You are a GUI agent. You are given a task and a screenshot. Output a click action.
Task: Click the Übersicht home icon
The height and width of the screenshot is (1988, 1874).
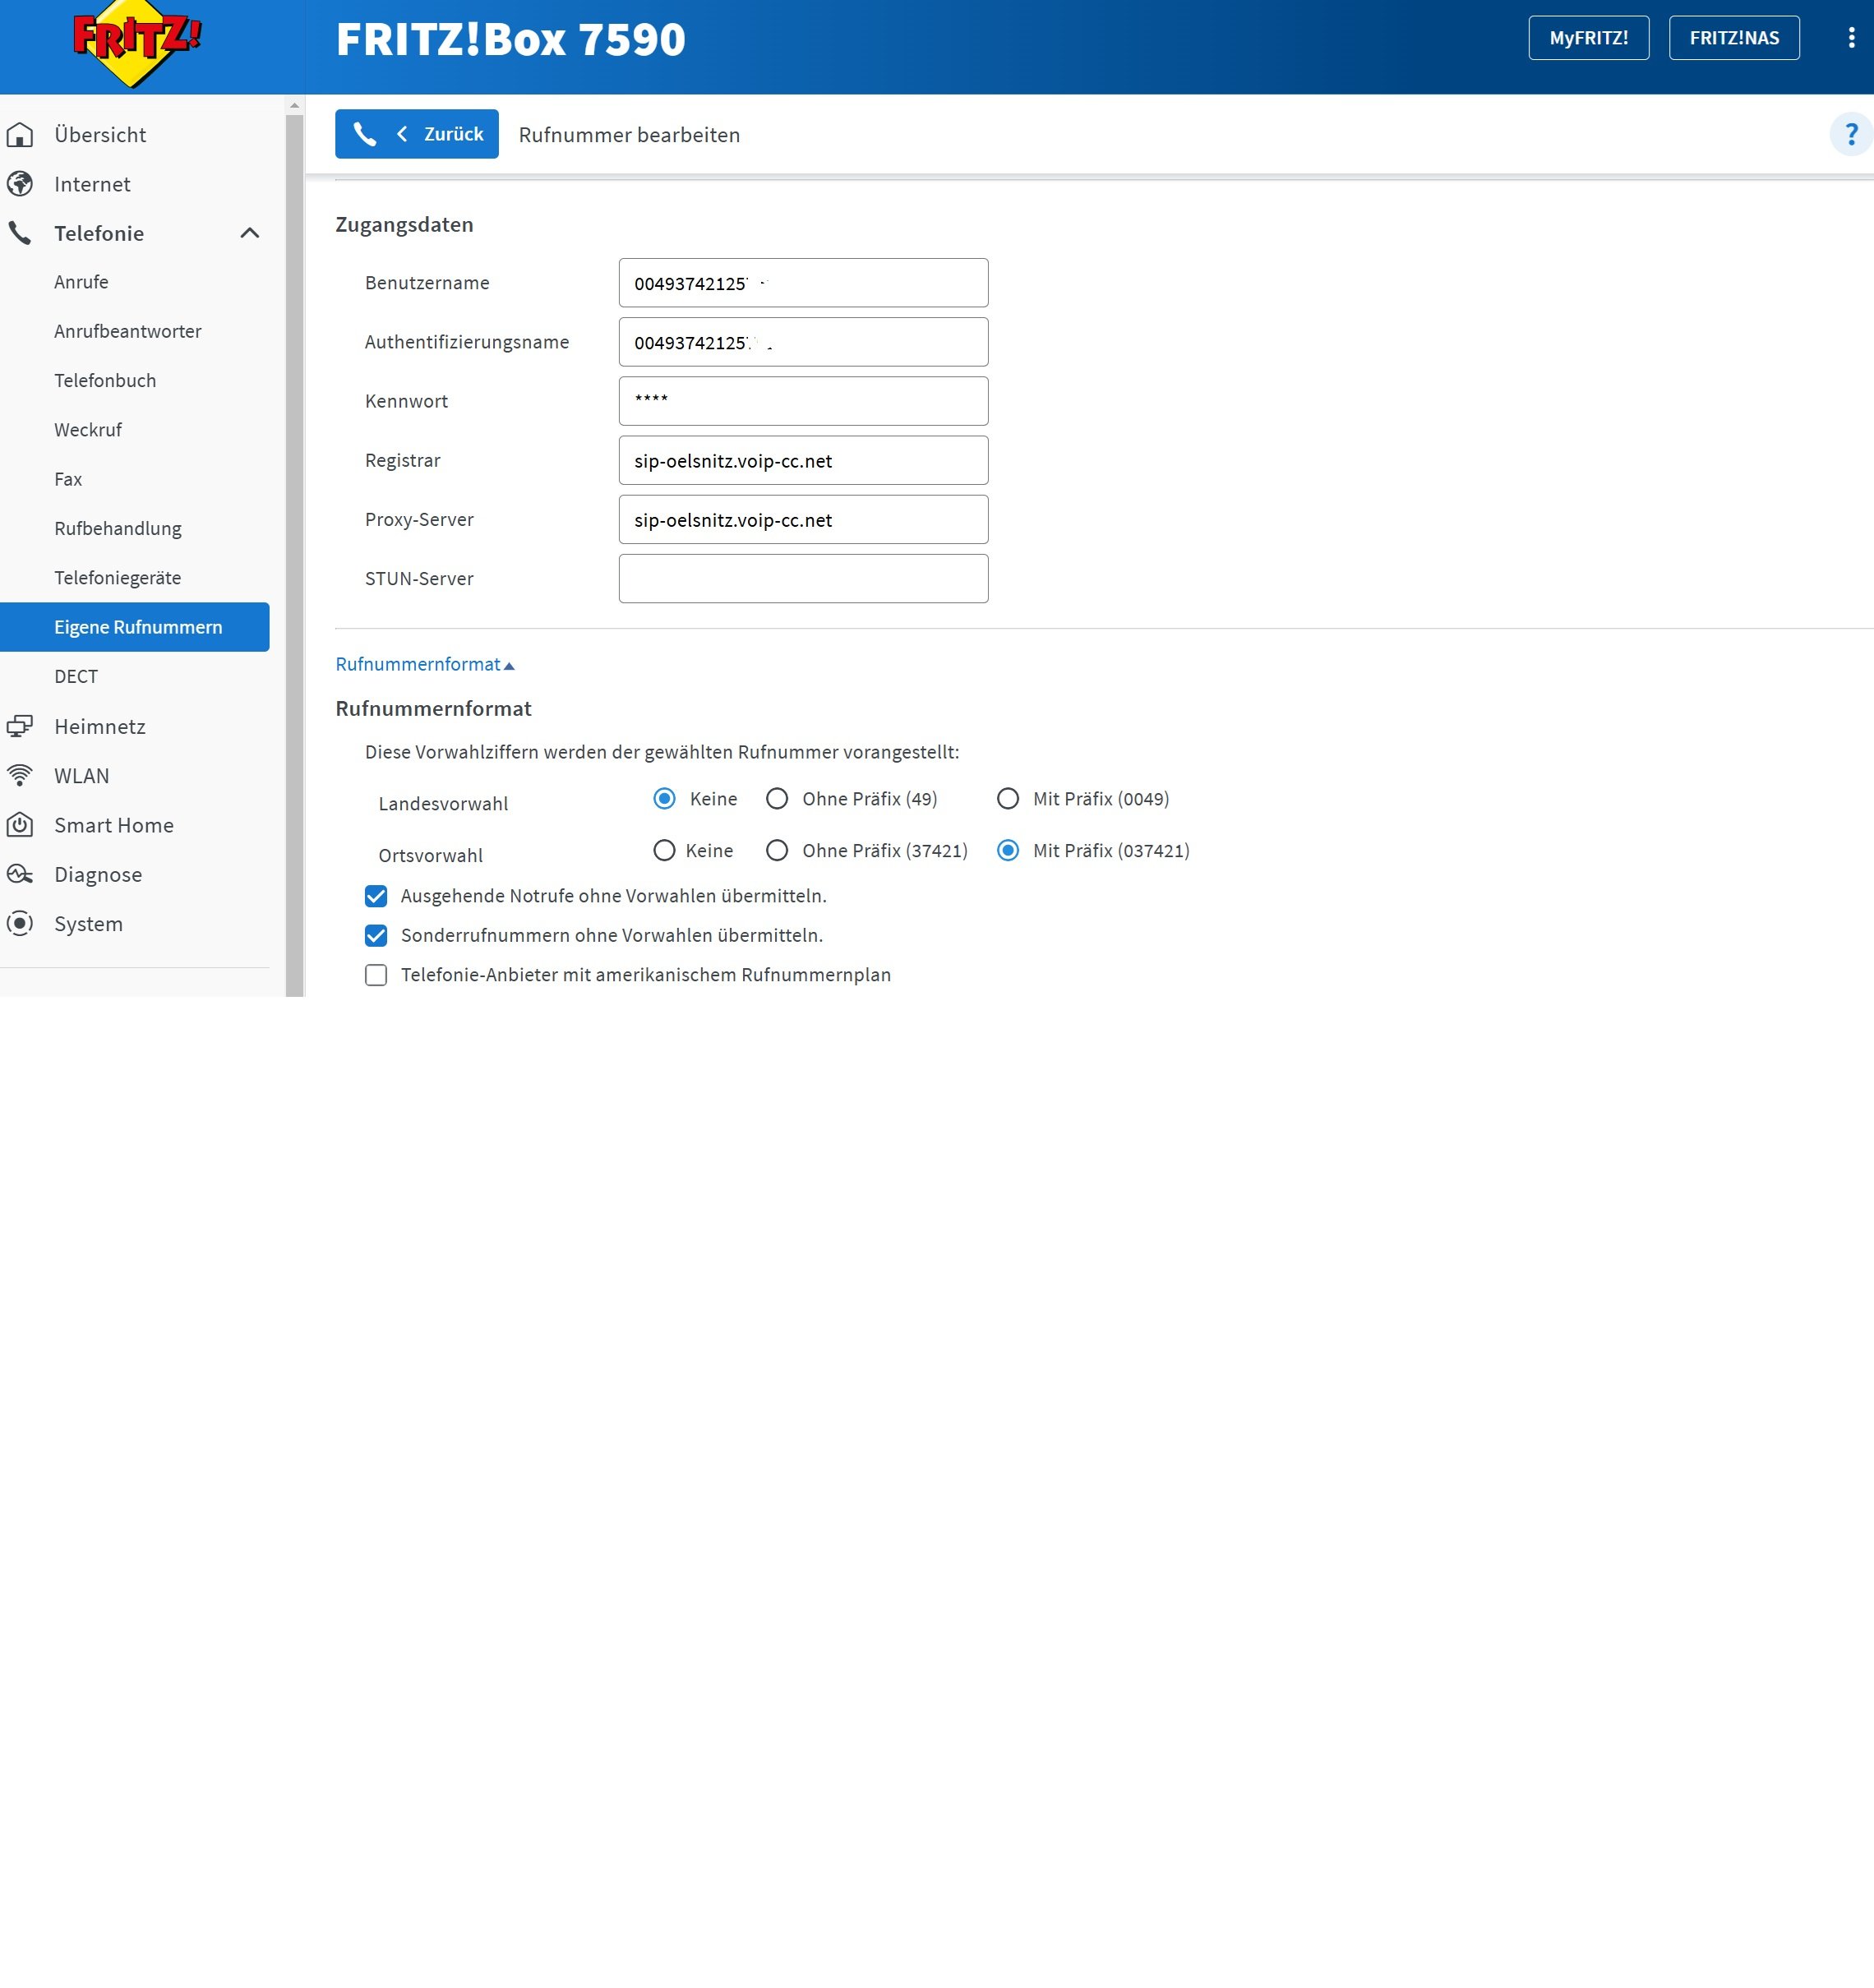[x=20, y=134]
